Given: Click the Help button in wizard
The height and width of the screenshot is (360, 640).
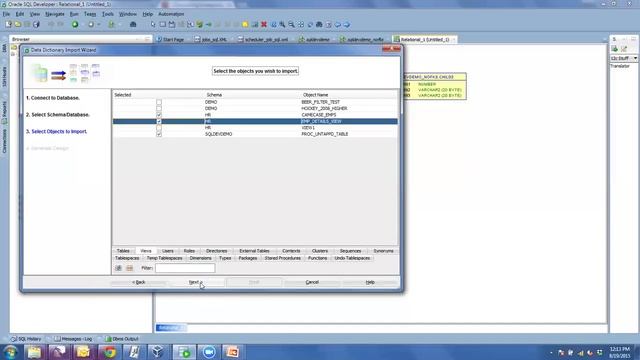Looking at the screenshot, I should coord(370,282).
